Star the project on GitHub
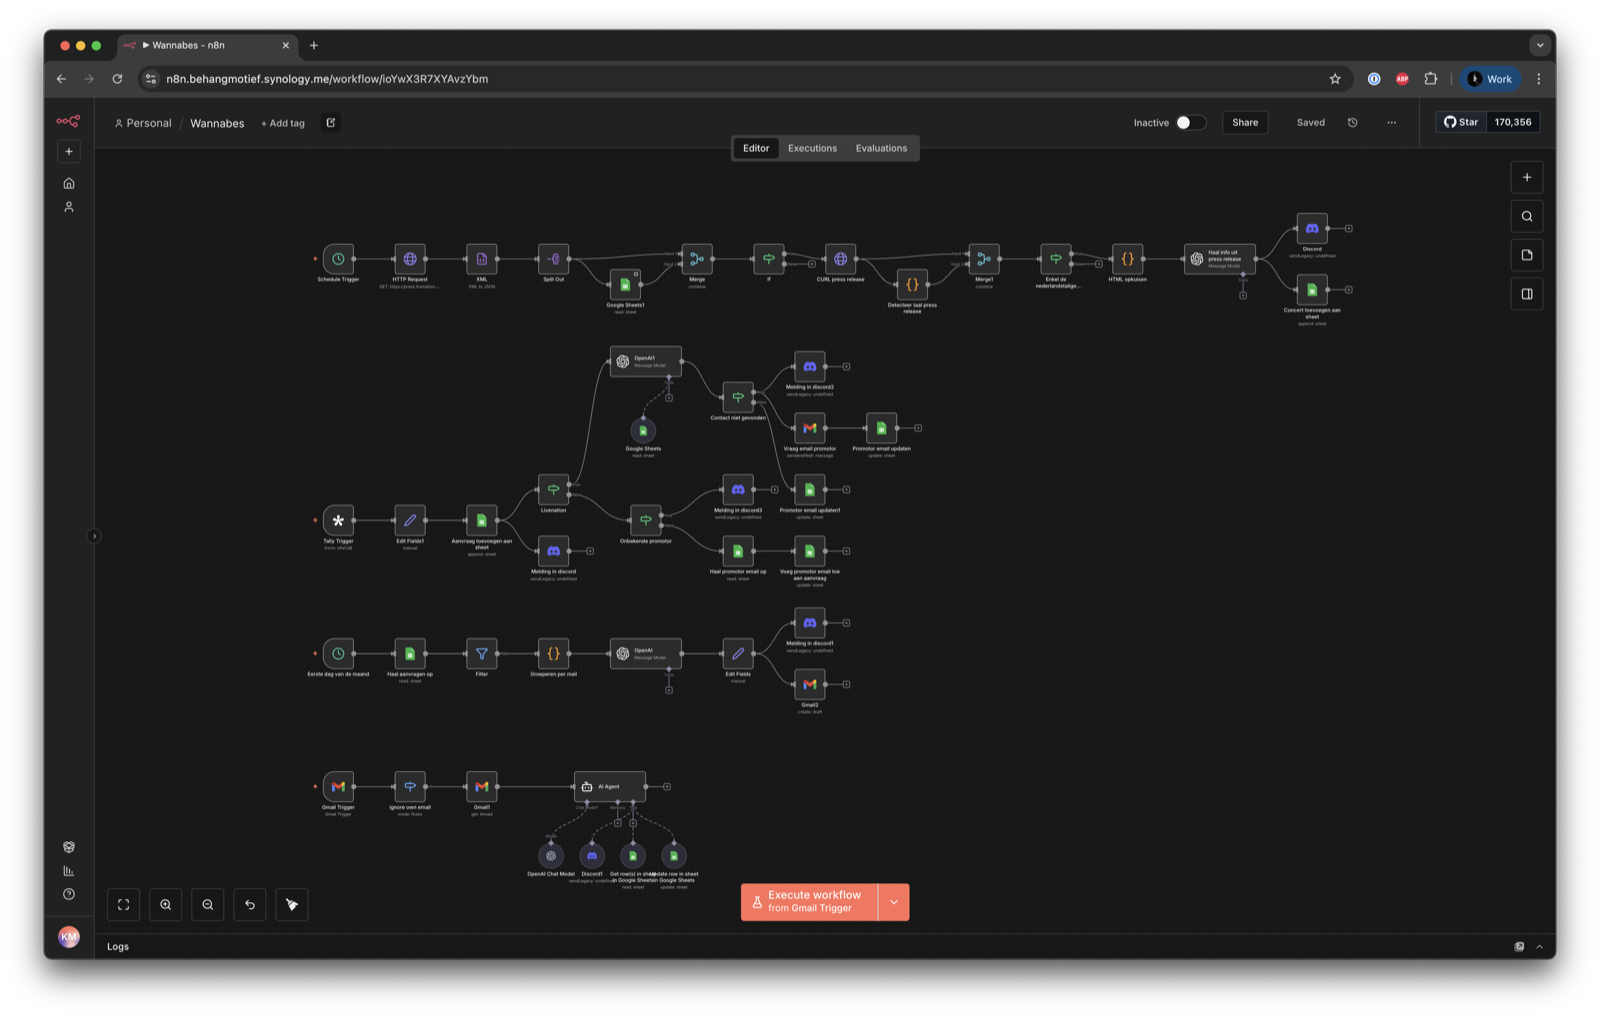 pos(1461,122)
